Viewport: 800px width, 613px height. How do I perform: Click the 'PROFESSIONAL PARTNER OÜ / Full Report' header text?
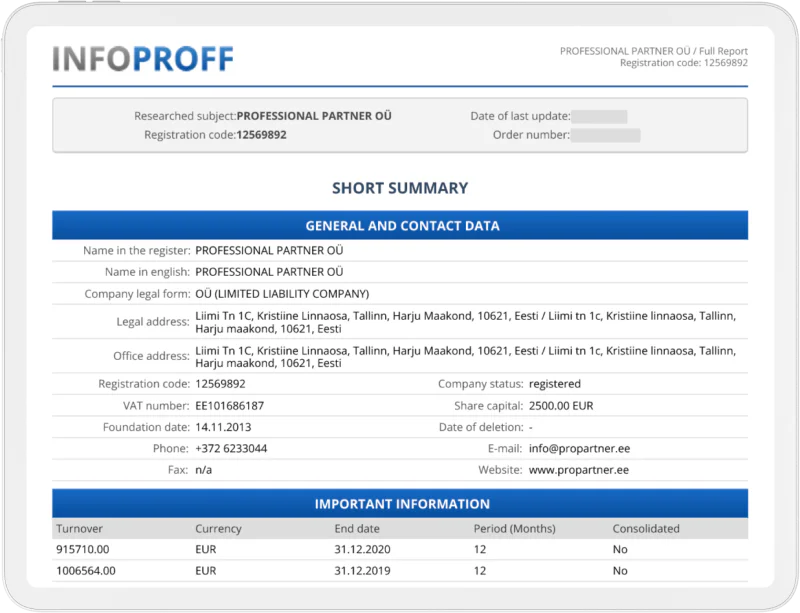point(654,51)
